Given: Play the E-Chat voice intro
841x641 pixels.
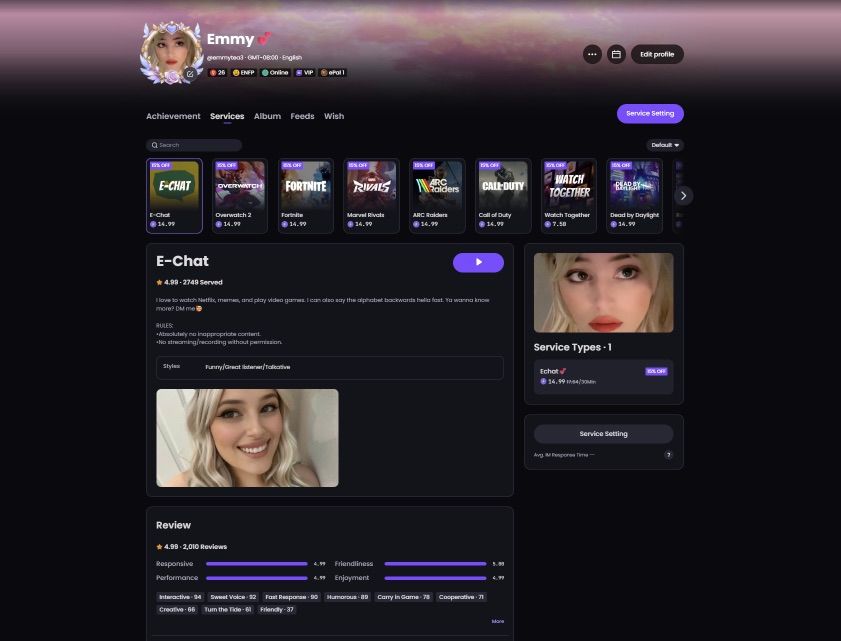Looking at the screenshot, I should point(478,262).
